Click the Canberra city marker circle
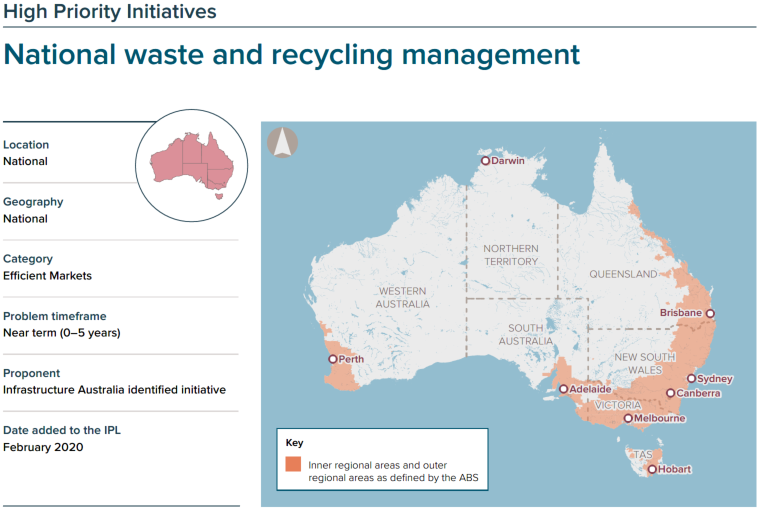 [x=671, y=393]
